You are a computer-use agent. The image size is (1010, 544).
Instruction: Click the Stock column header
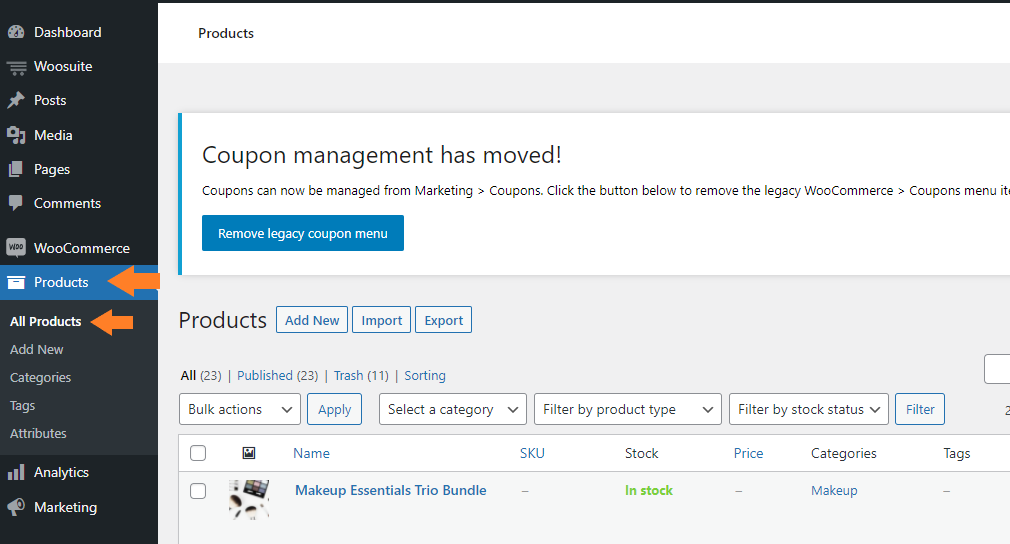click(x=642, y=453)
